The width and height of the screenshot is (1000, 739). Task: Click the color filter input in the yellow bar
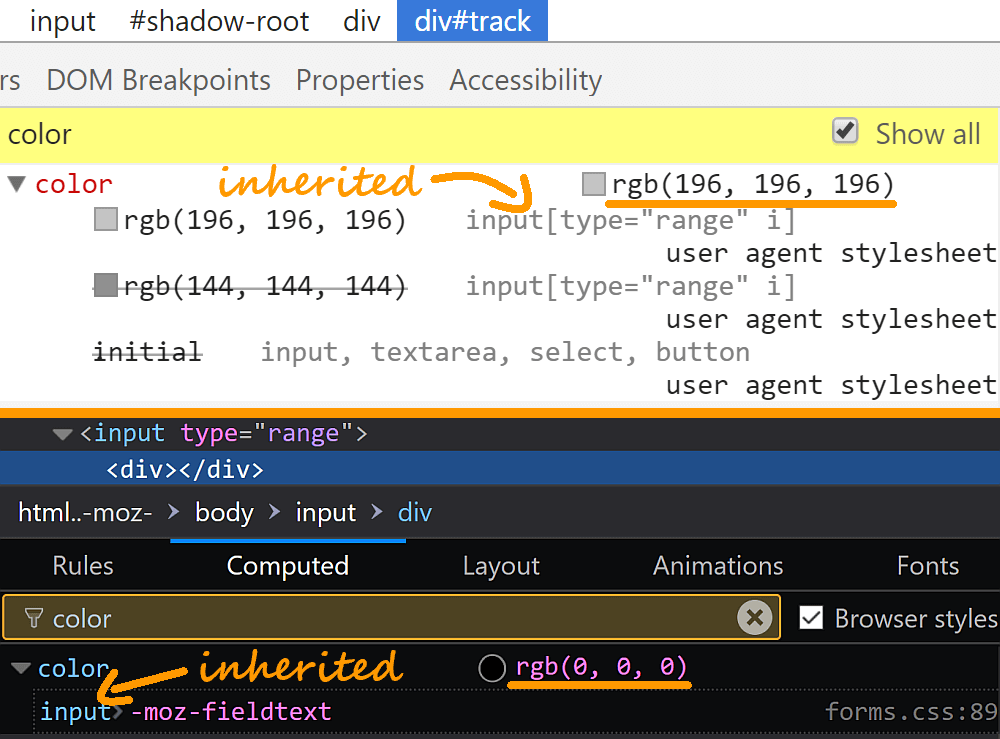click(x=400, y=134)
